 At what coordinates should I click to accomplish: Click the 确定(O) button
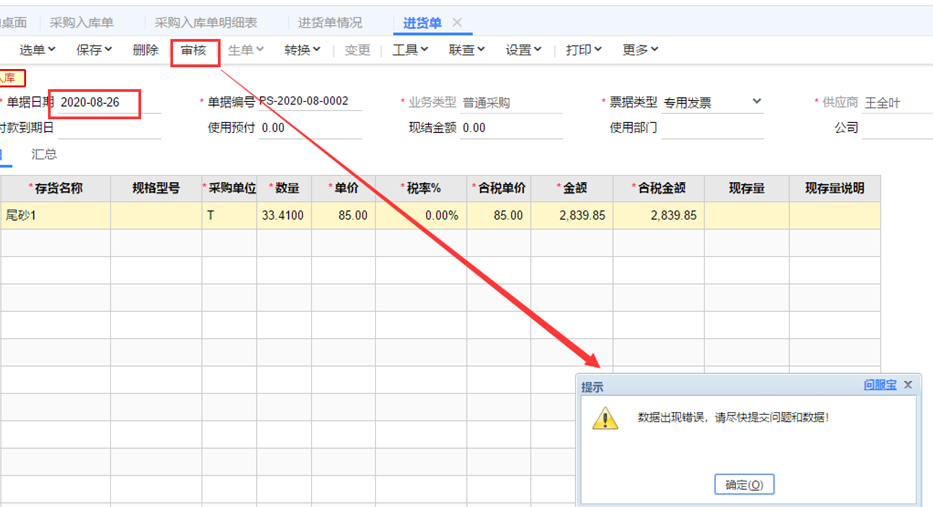click(x=744, y=484)
